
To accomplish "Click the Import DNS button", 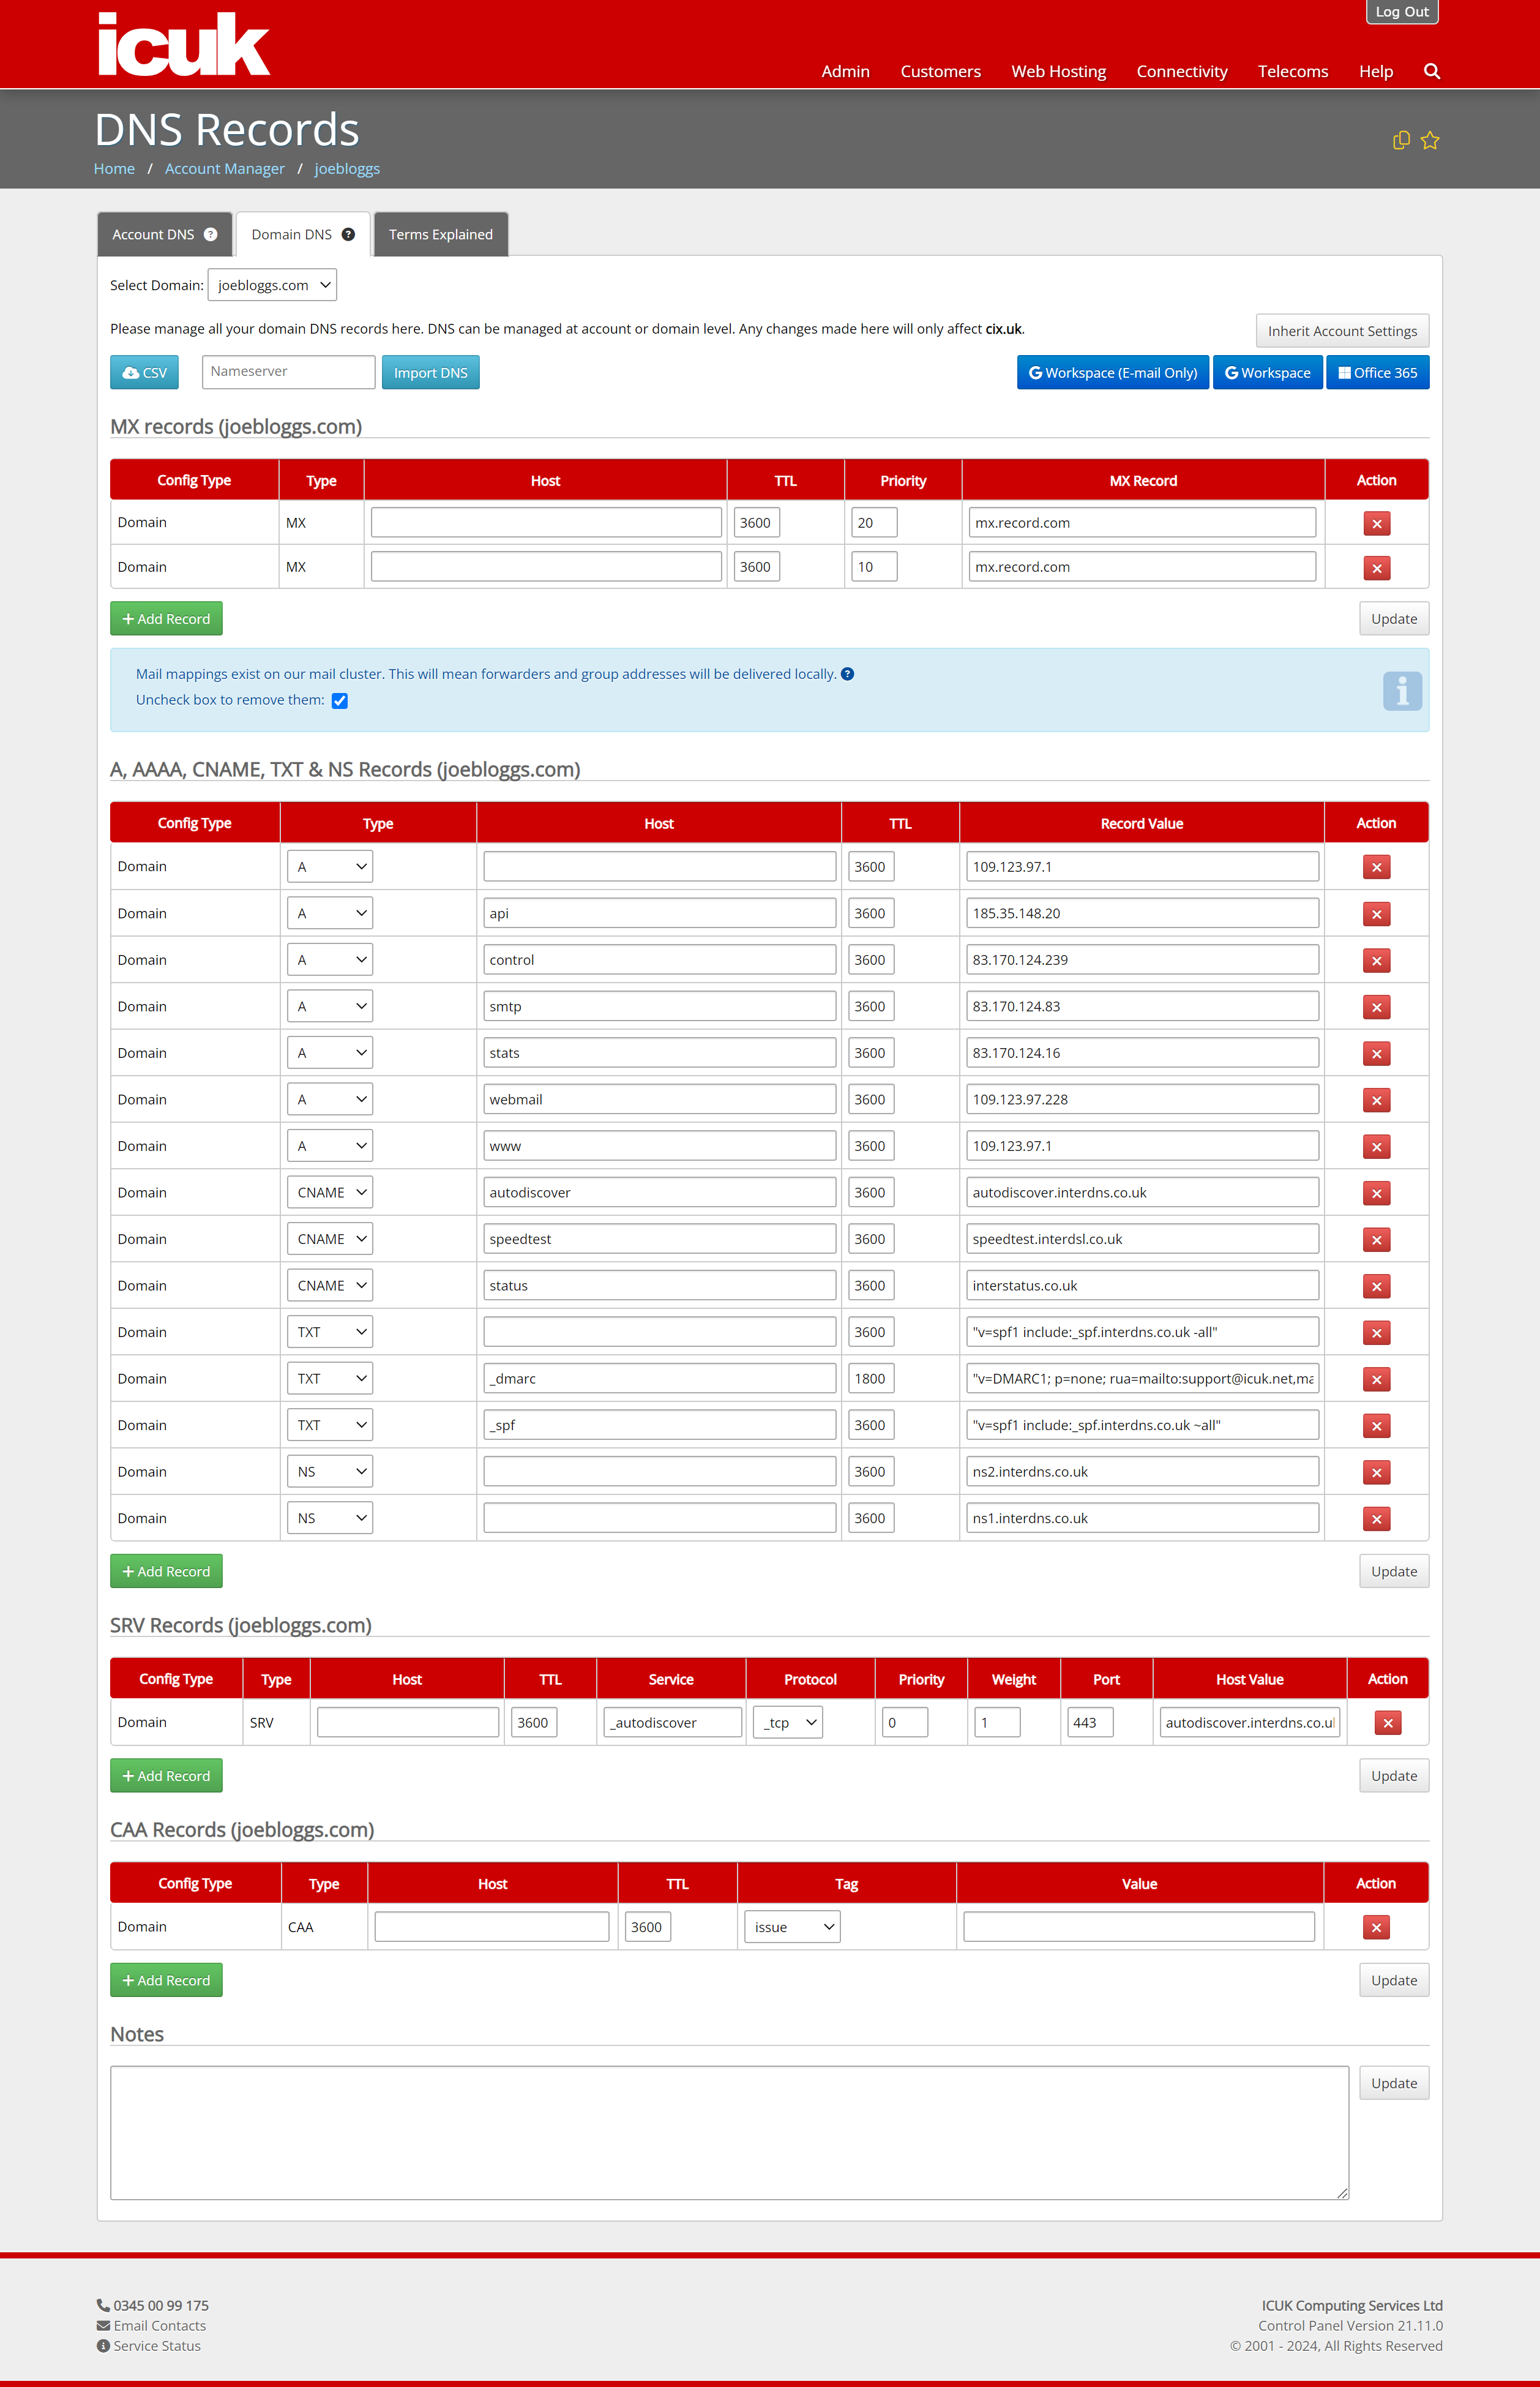I will coord(430,372).
